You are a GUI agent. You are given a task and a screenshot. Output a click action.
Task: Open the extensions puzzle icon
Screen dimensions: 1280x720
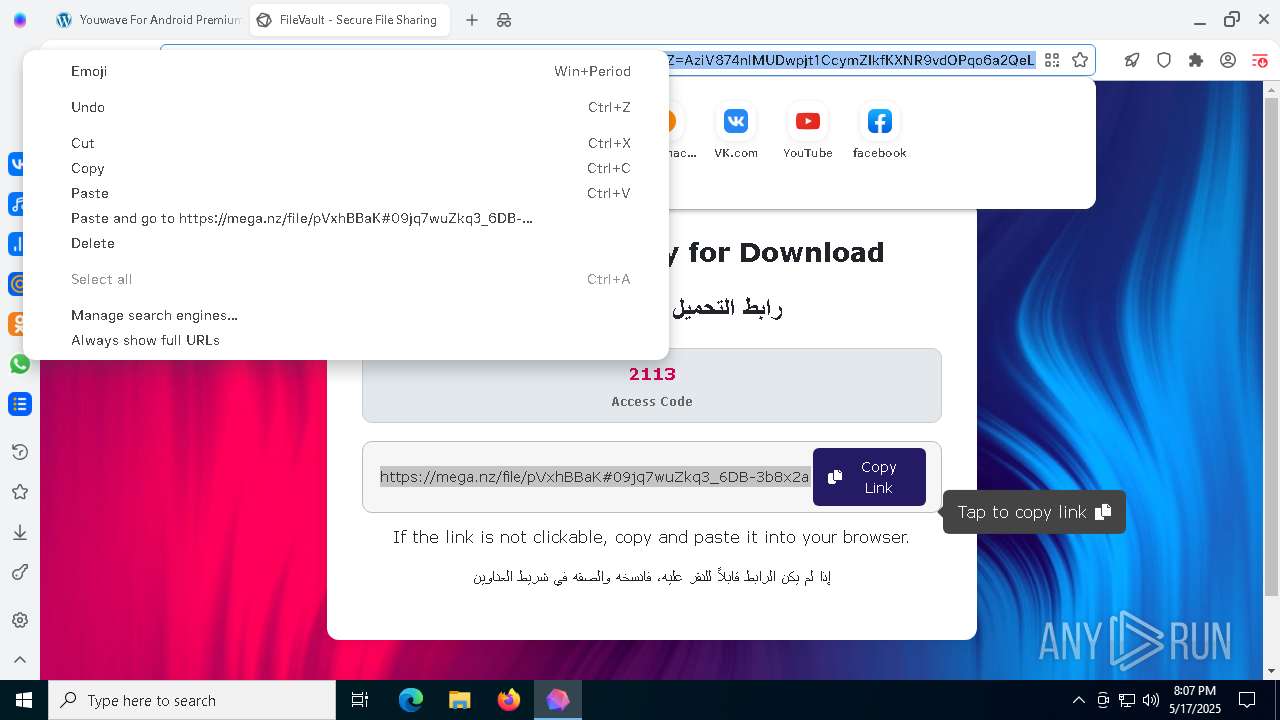[1196, 60]
